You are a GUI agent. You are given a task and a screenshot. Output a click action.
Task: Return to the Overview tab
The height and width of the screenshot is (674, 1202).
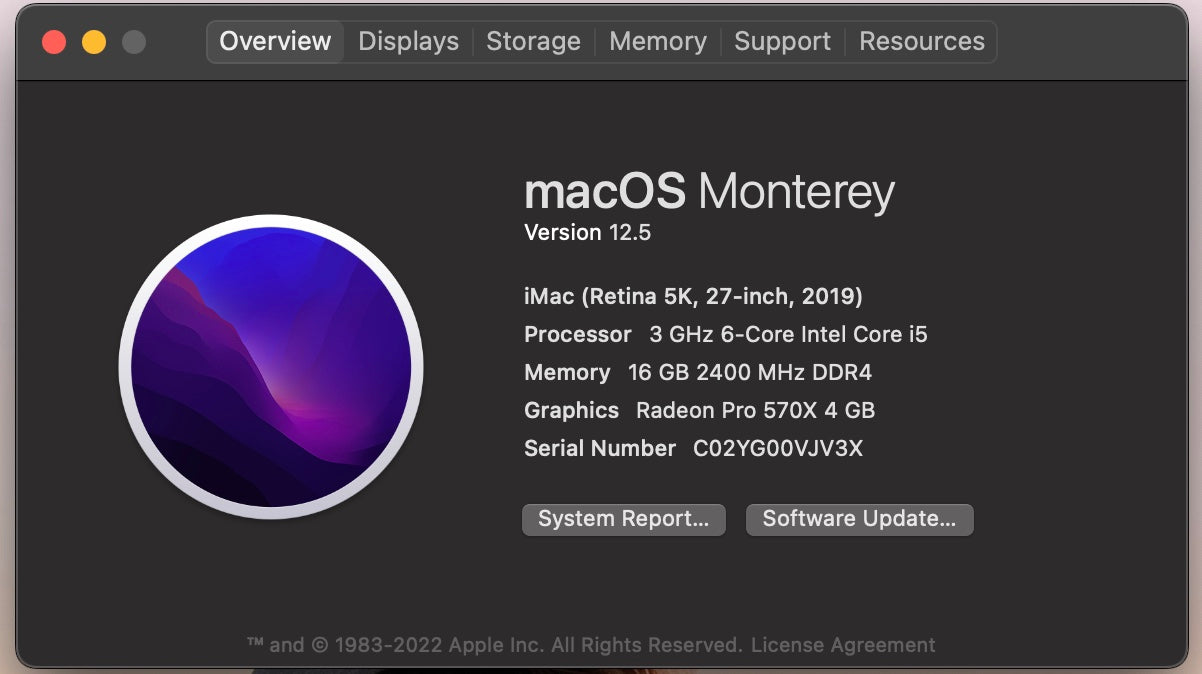coord(274,41)
